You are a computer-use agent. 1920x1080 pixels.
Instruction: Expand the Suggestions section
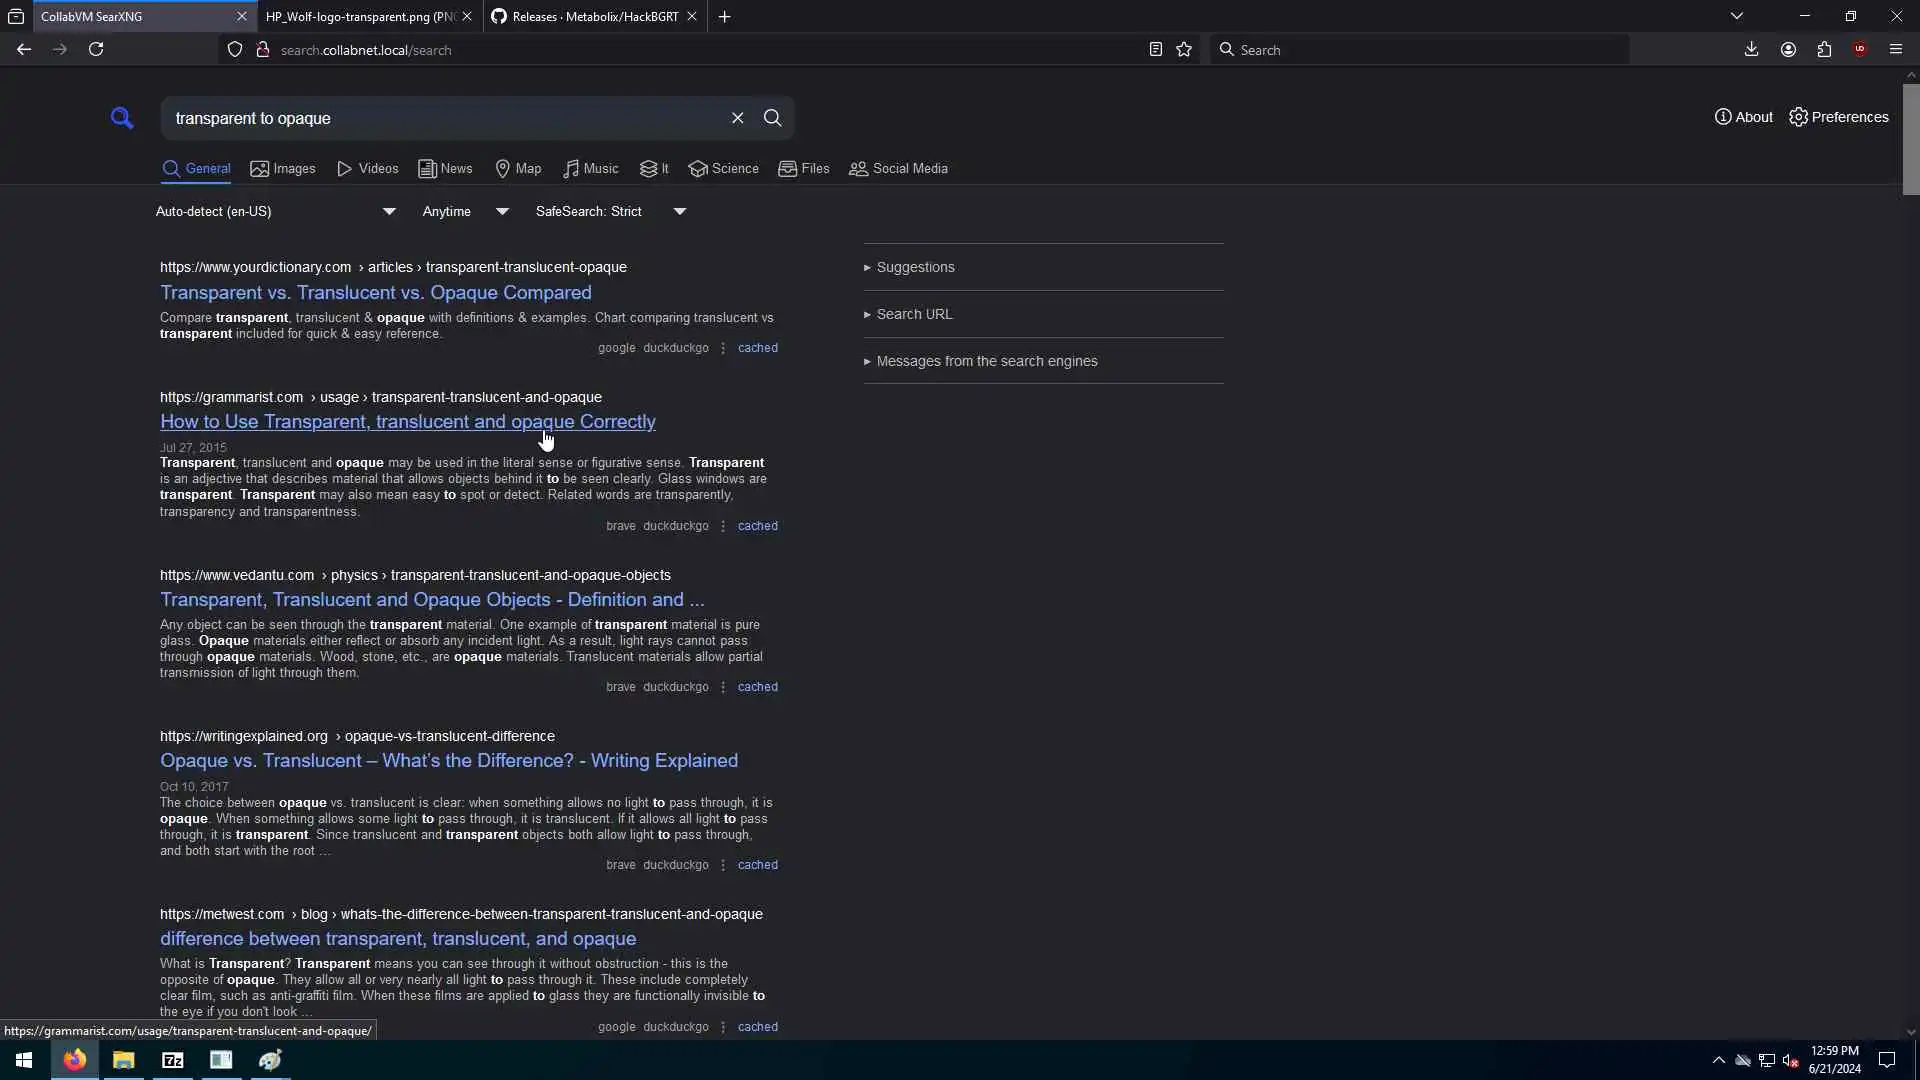click(x=915, y=267)
